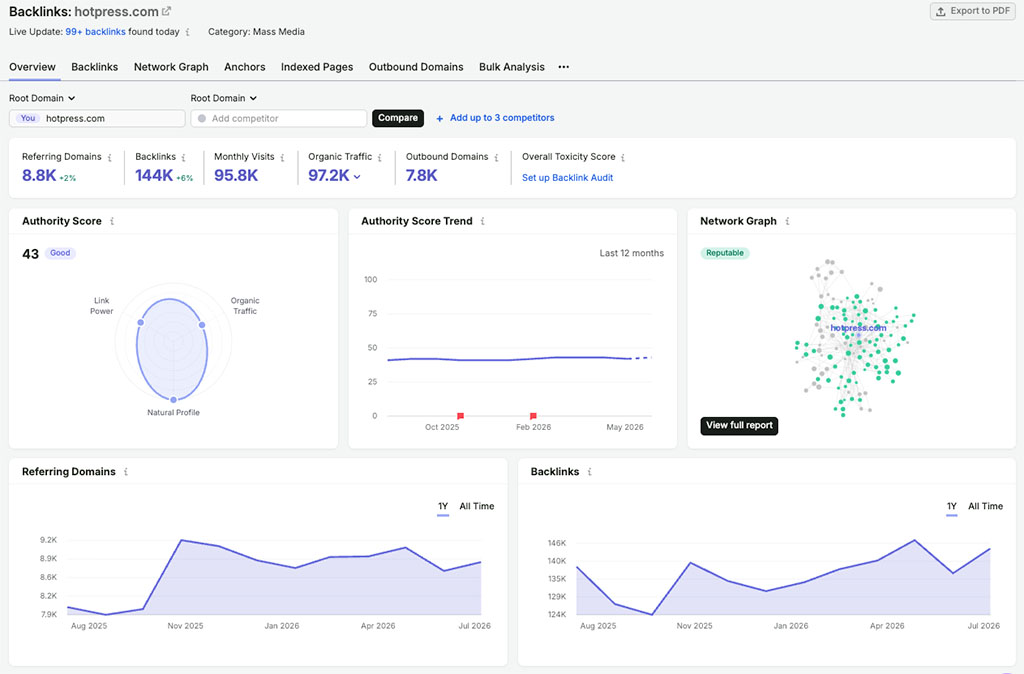Open the Anchors tab

(x=244, y=67)
